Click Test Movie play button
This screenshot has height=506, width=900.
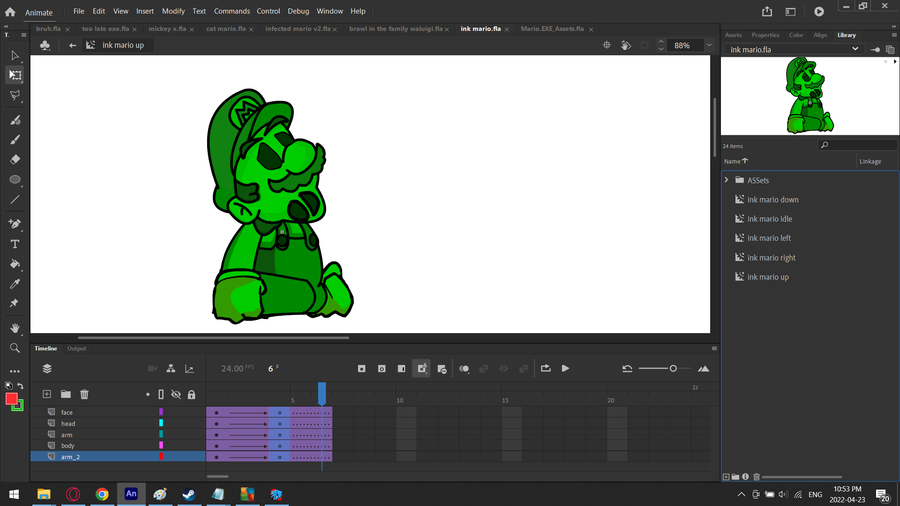(819, 11)
